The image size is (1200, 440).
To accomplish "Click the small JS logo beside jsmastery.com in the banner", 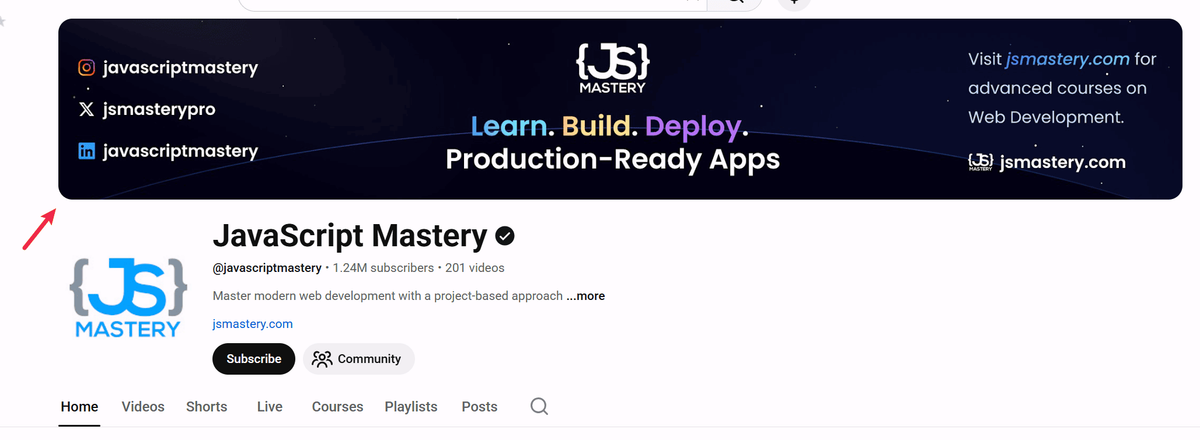I will click(x=981, y=162).
